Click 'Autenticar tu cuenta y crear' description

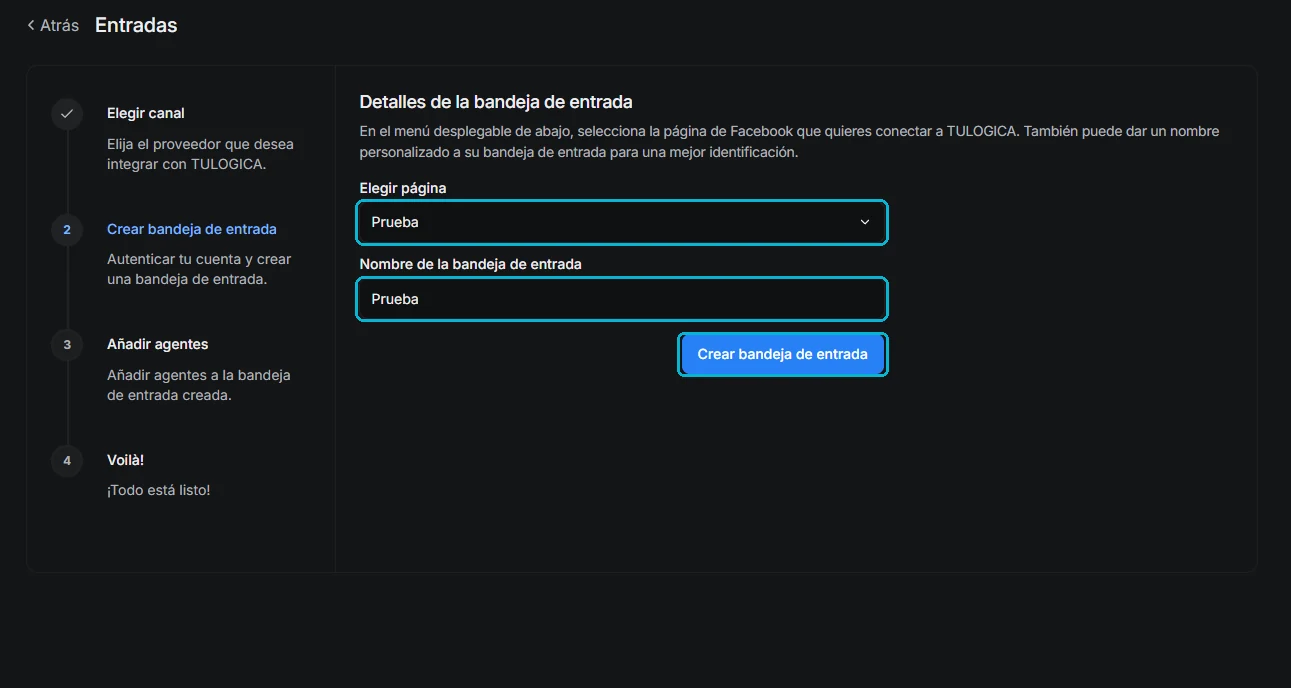click(199, 269)
